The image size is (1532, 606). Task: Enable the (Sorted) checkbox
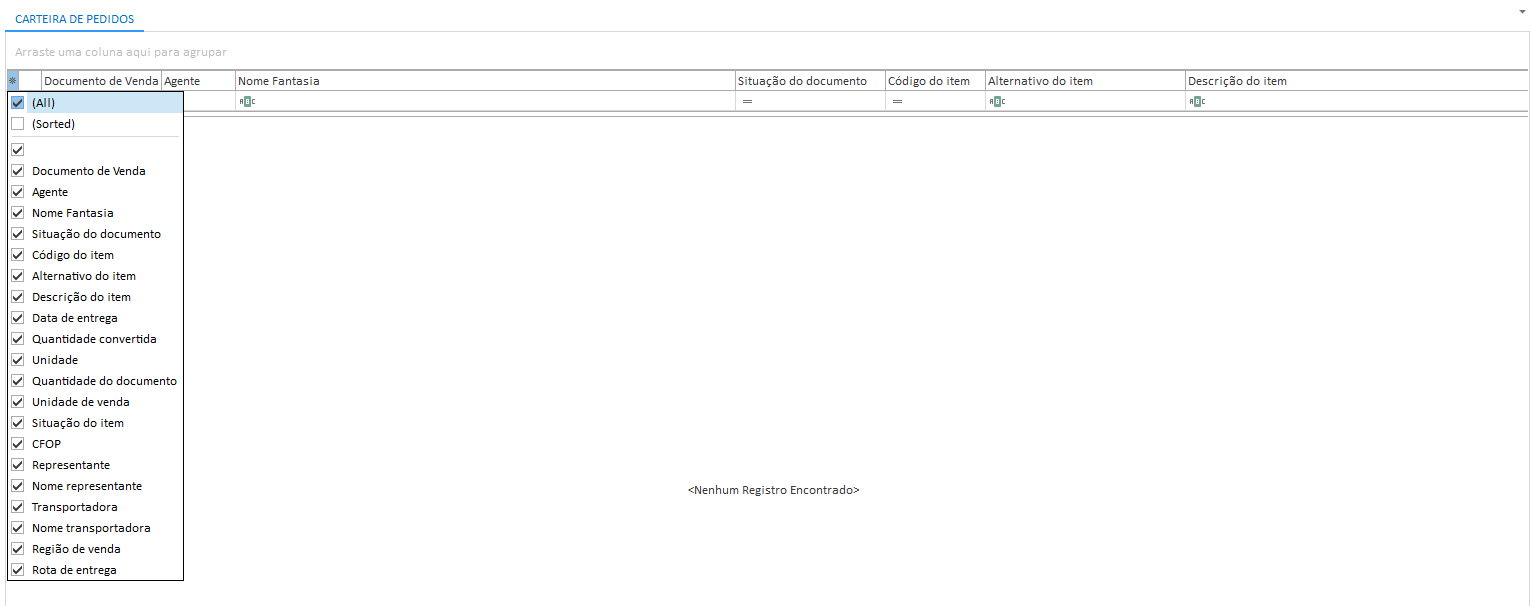click(17, 124)
